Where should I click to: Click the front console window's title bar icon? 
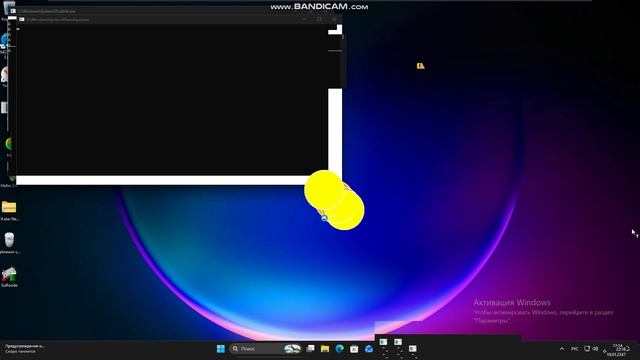pos(22,19)
